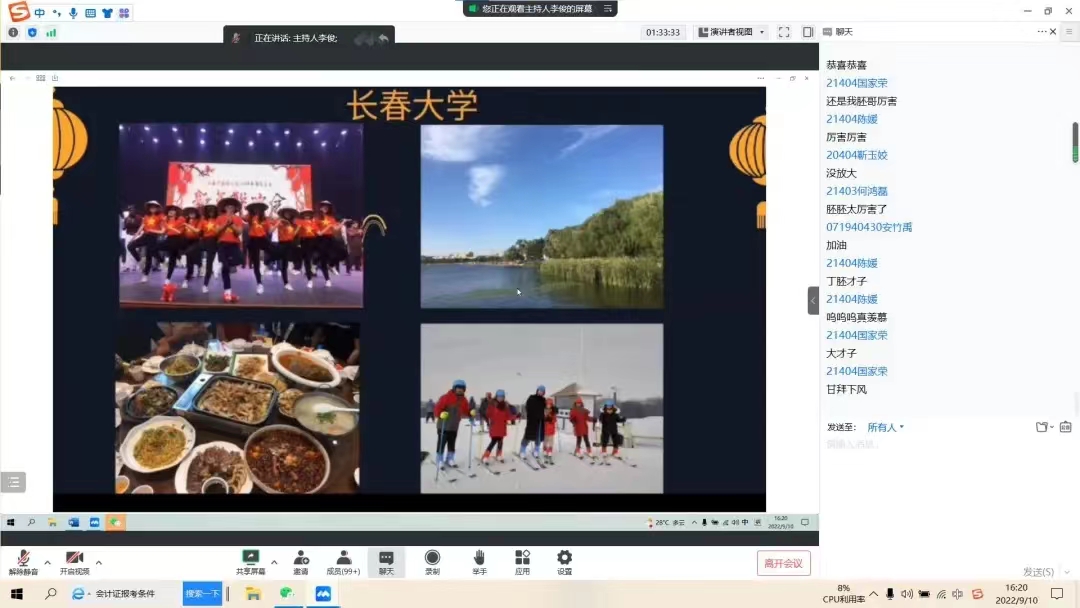
Task: Click chat message 还是我胚哥厉害
Action: pyautogui.click(x=861, y=101)
